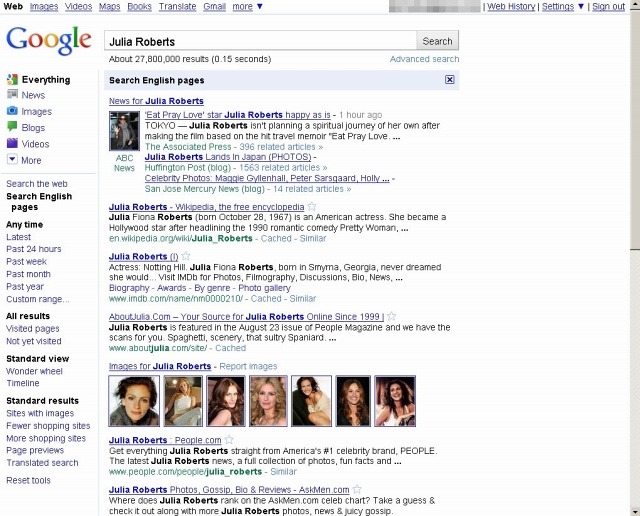The image size is (640, 516).
Task: Filter results to Past 24 hours
Action: tap(34, 249)
